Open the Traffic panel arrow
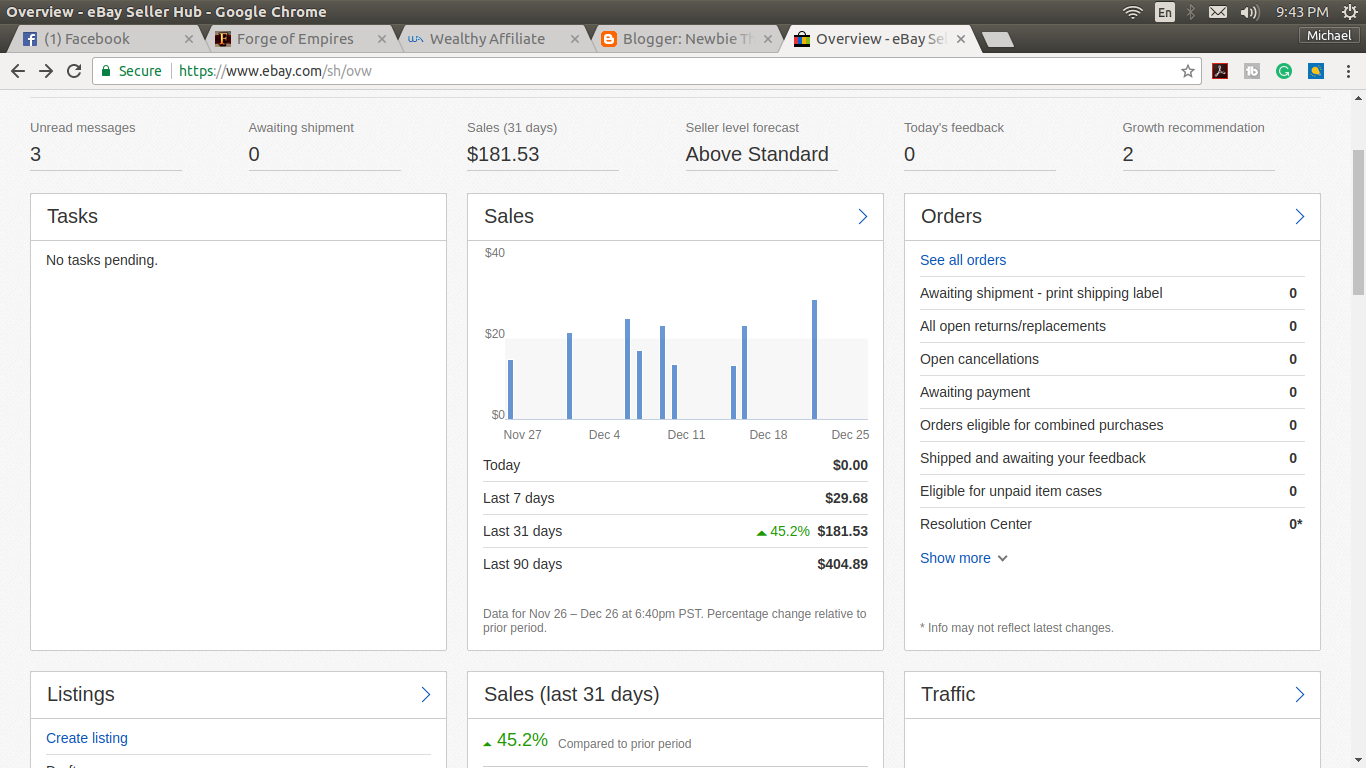 pyautogui.click(x=1300, y=695)
